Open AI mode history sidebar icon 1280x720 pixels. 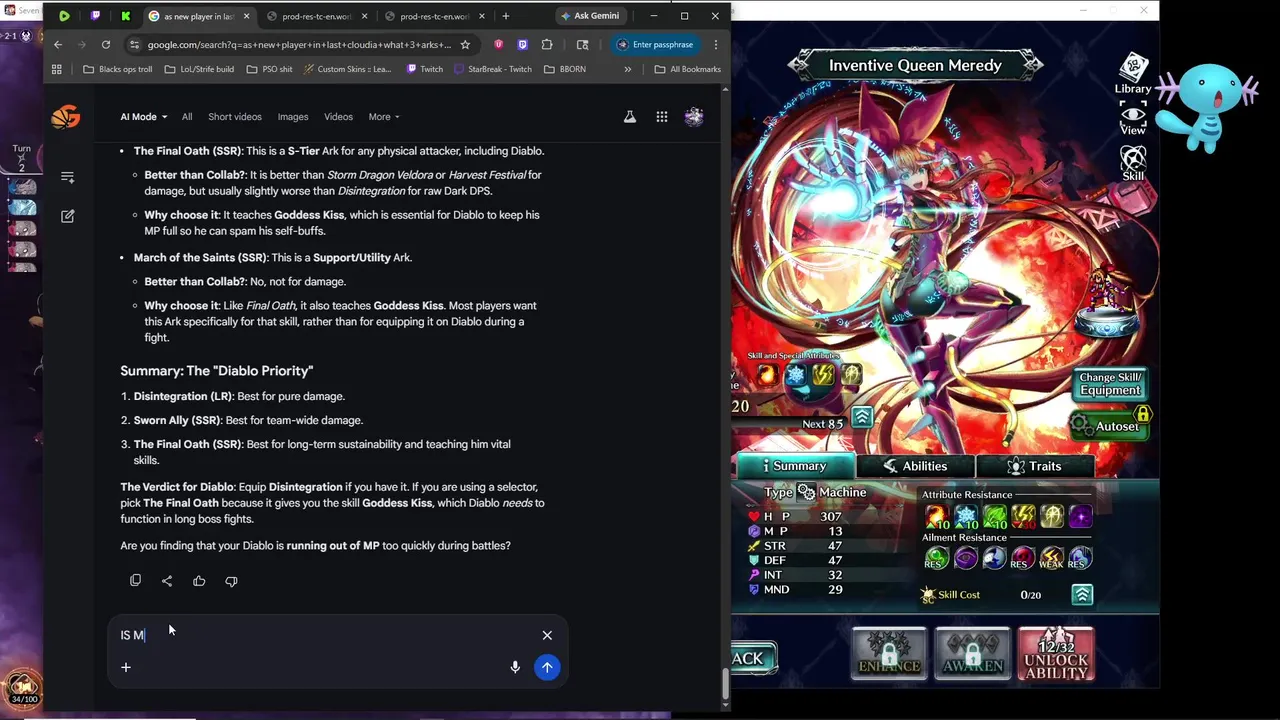(68, 177)
